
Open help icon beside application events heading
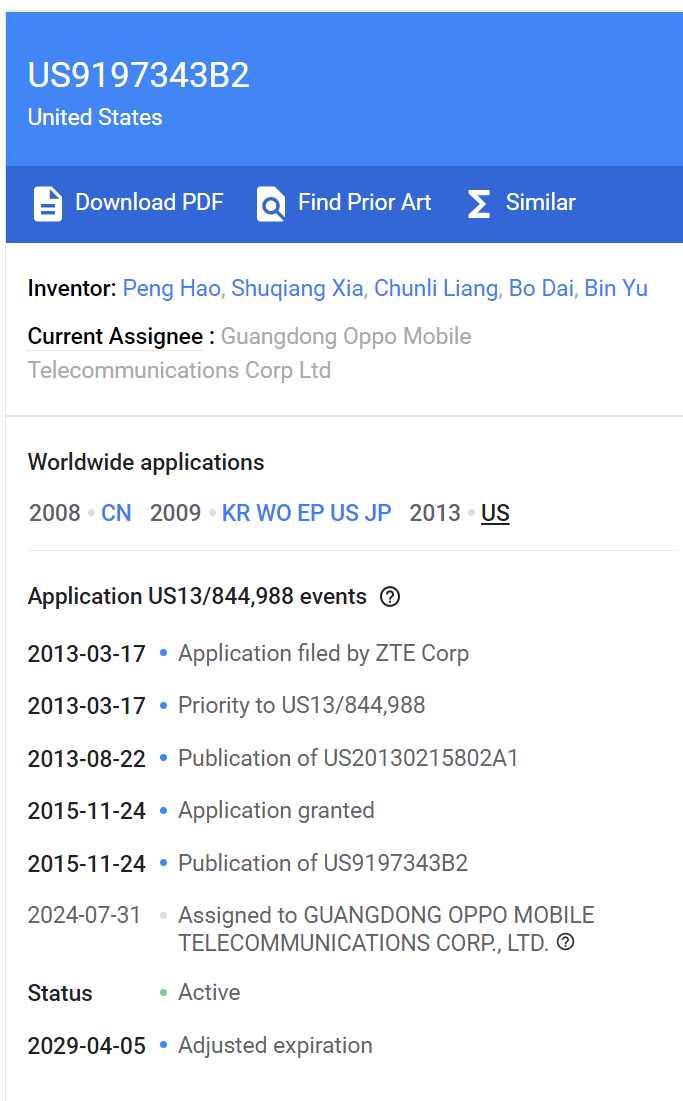(390, 597)
